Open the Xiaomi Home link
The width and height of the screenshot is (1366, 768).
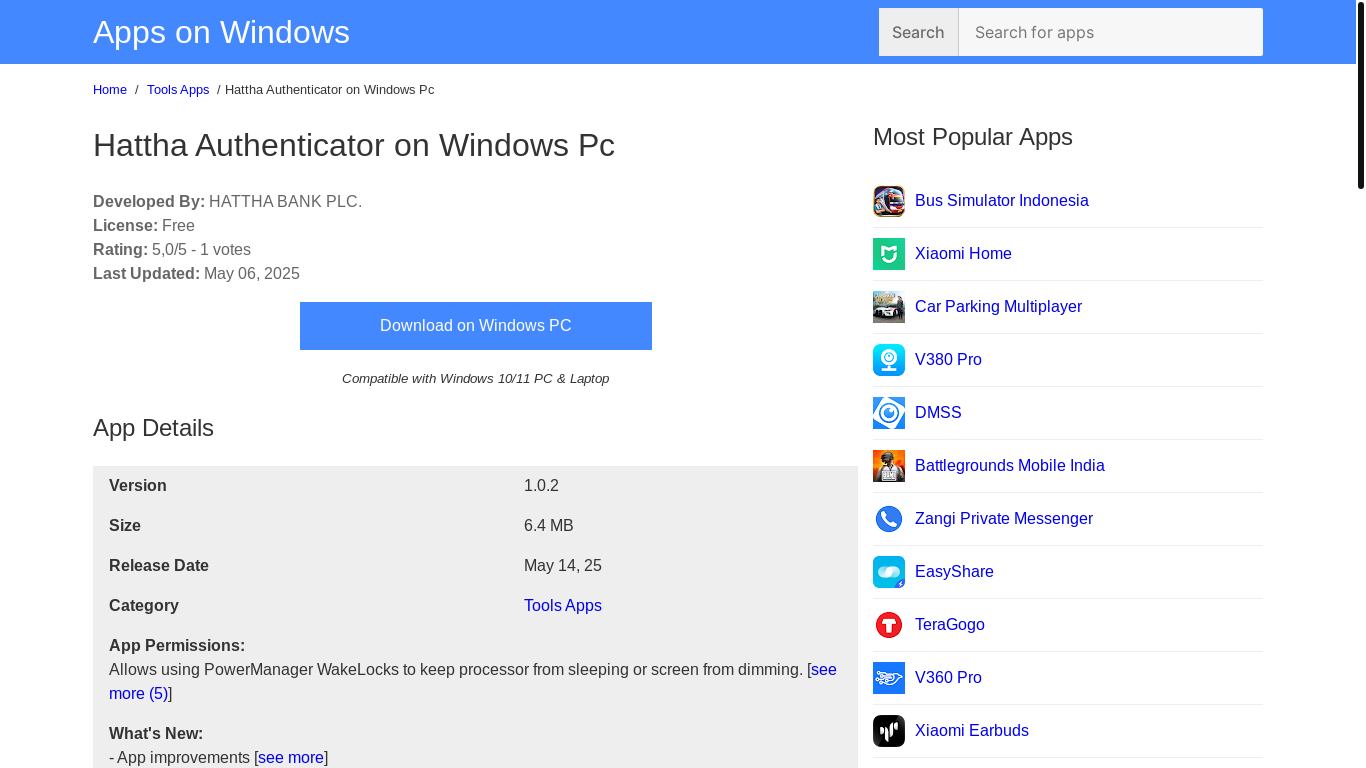point(963,254)
